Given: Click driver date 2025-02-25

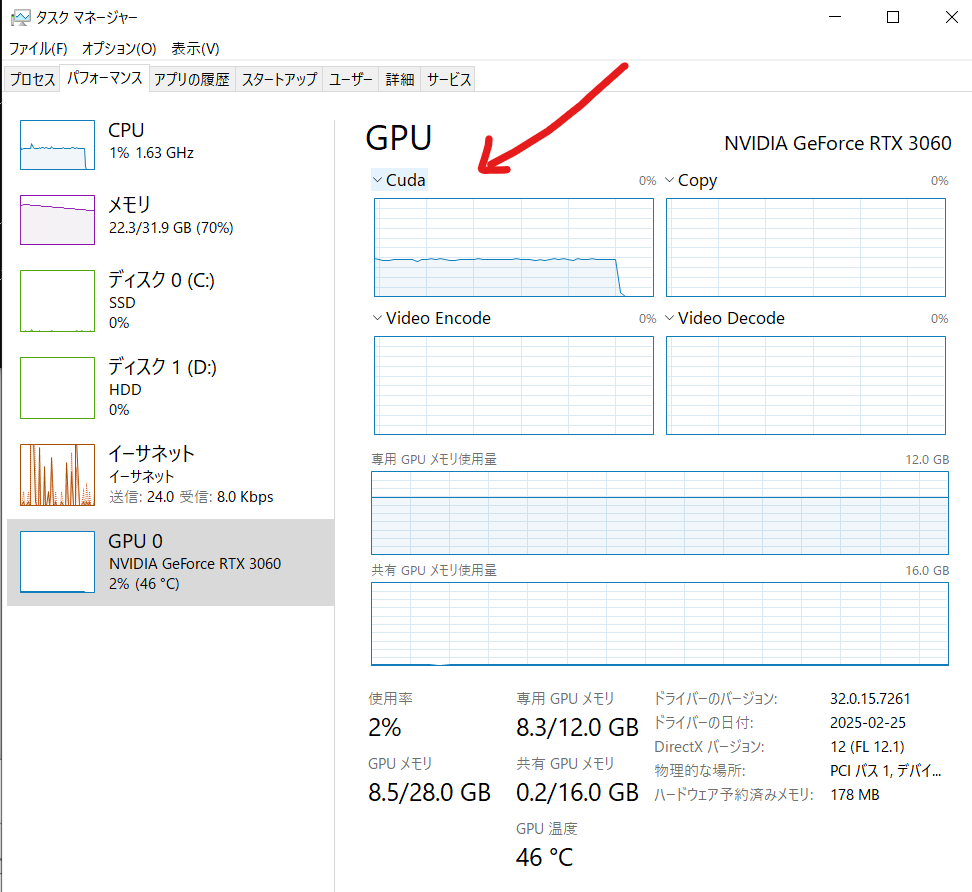Looking at the screenshot, I should pyautogui.click(x=868, y=723).
